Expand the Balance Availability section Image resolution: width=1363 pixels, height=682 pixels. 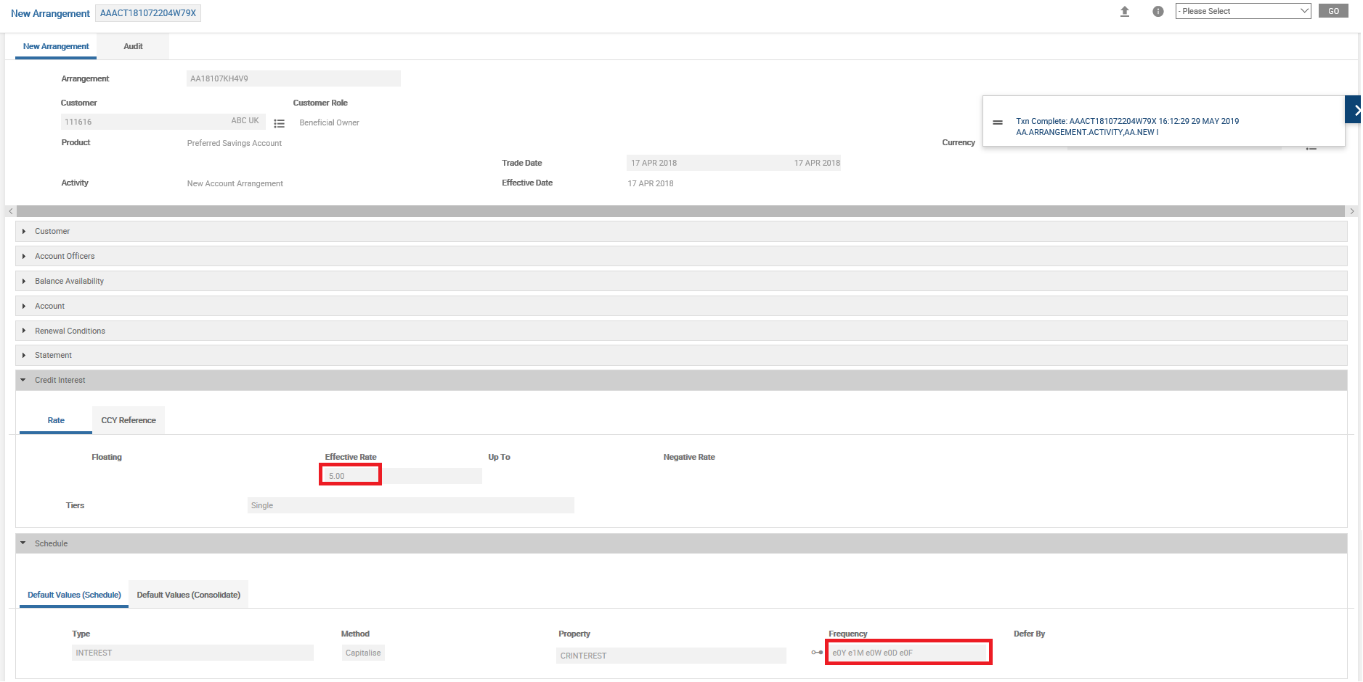69,281
